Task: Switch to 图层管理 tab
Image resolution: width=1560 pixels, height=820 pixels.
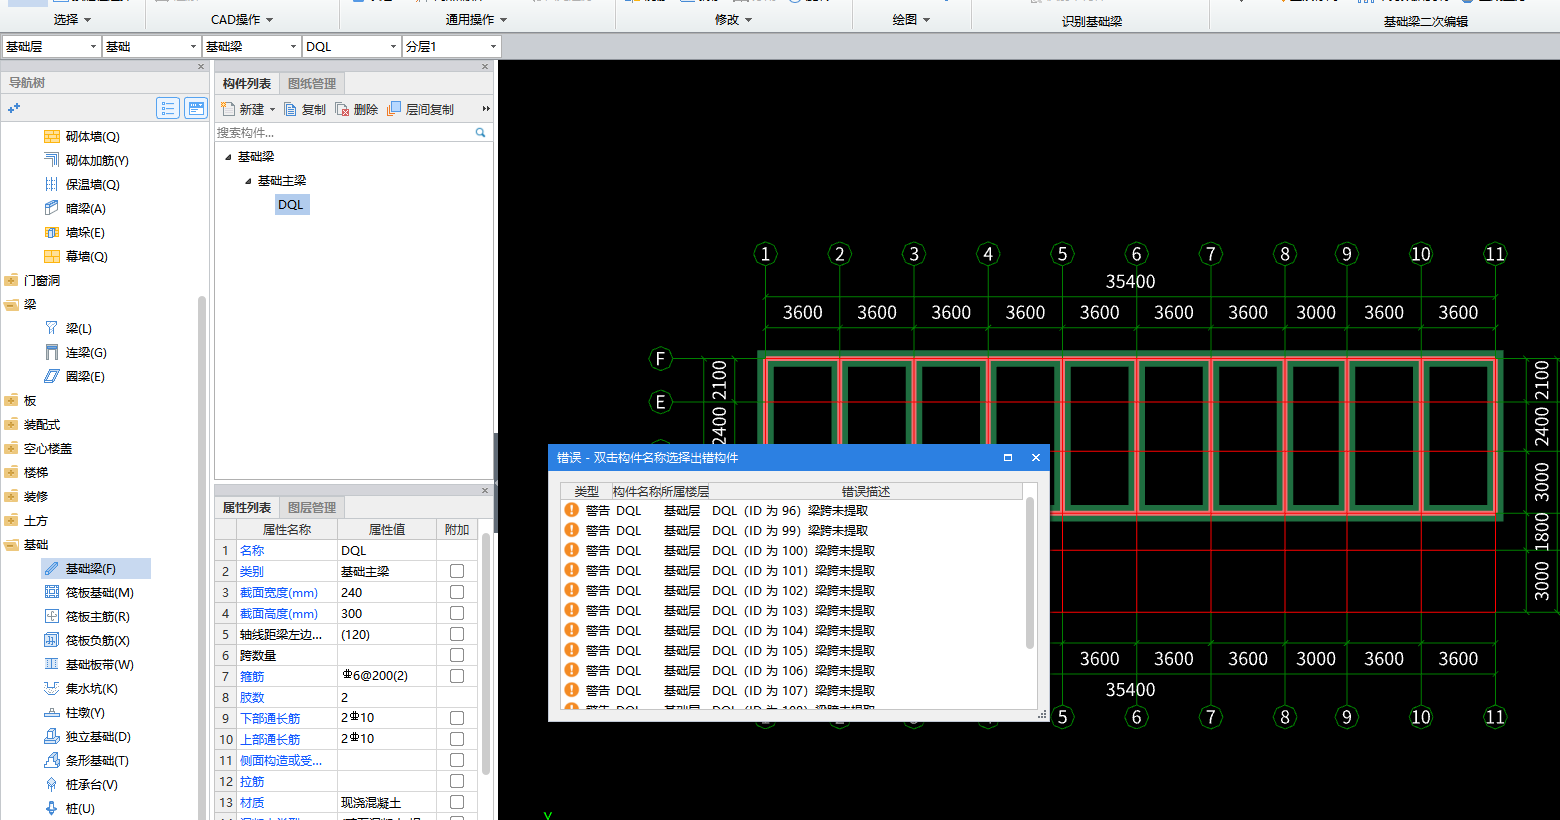Action: click(x=312, y=507)
